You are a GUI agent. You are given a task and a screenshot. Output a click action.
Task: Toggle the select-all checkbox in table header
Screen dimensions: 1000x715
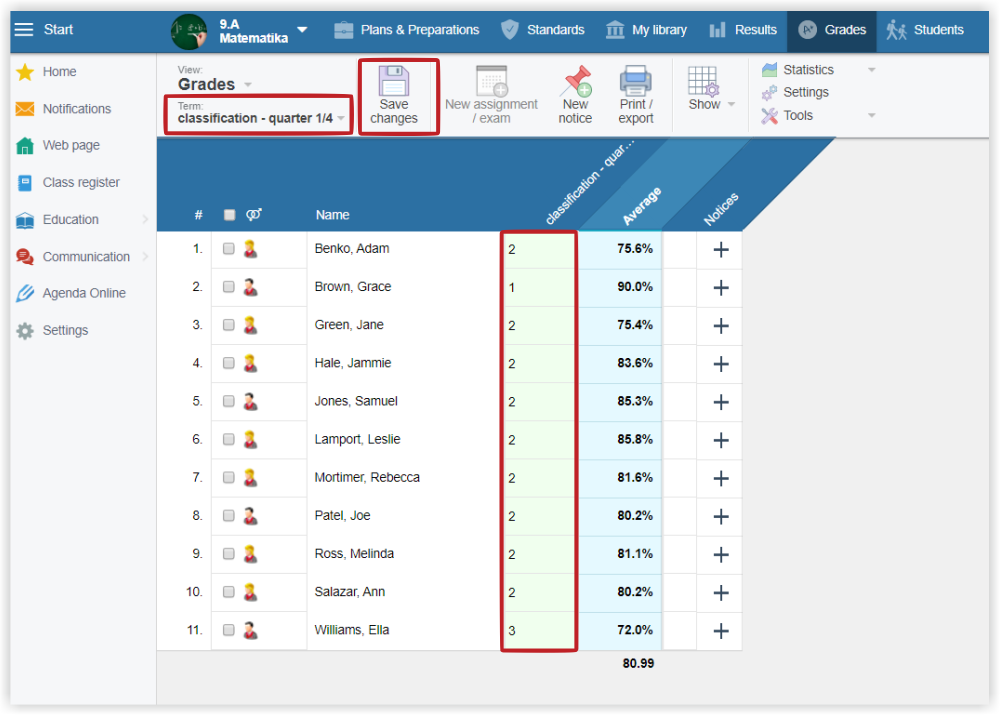(x=229, y=215)
